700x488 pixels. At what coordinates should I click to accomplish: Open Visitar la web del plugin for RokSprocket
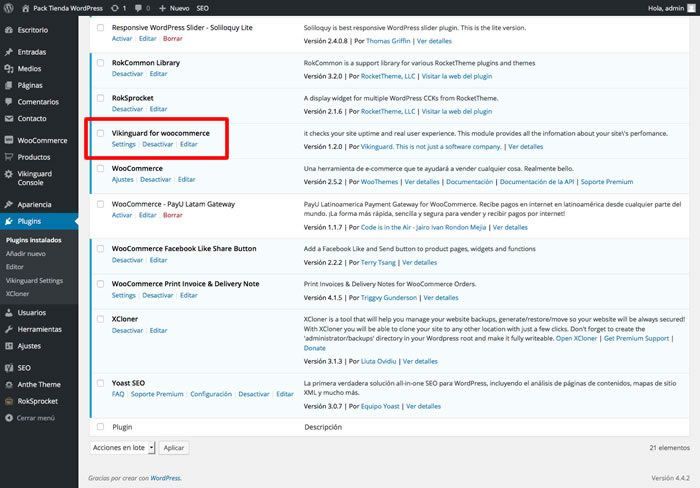(457, 111)
